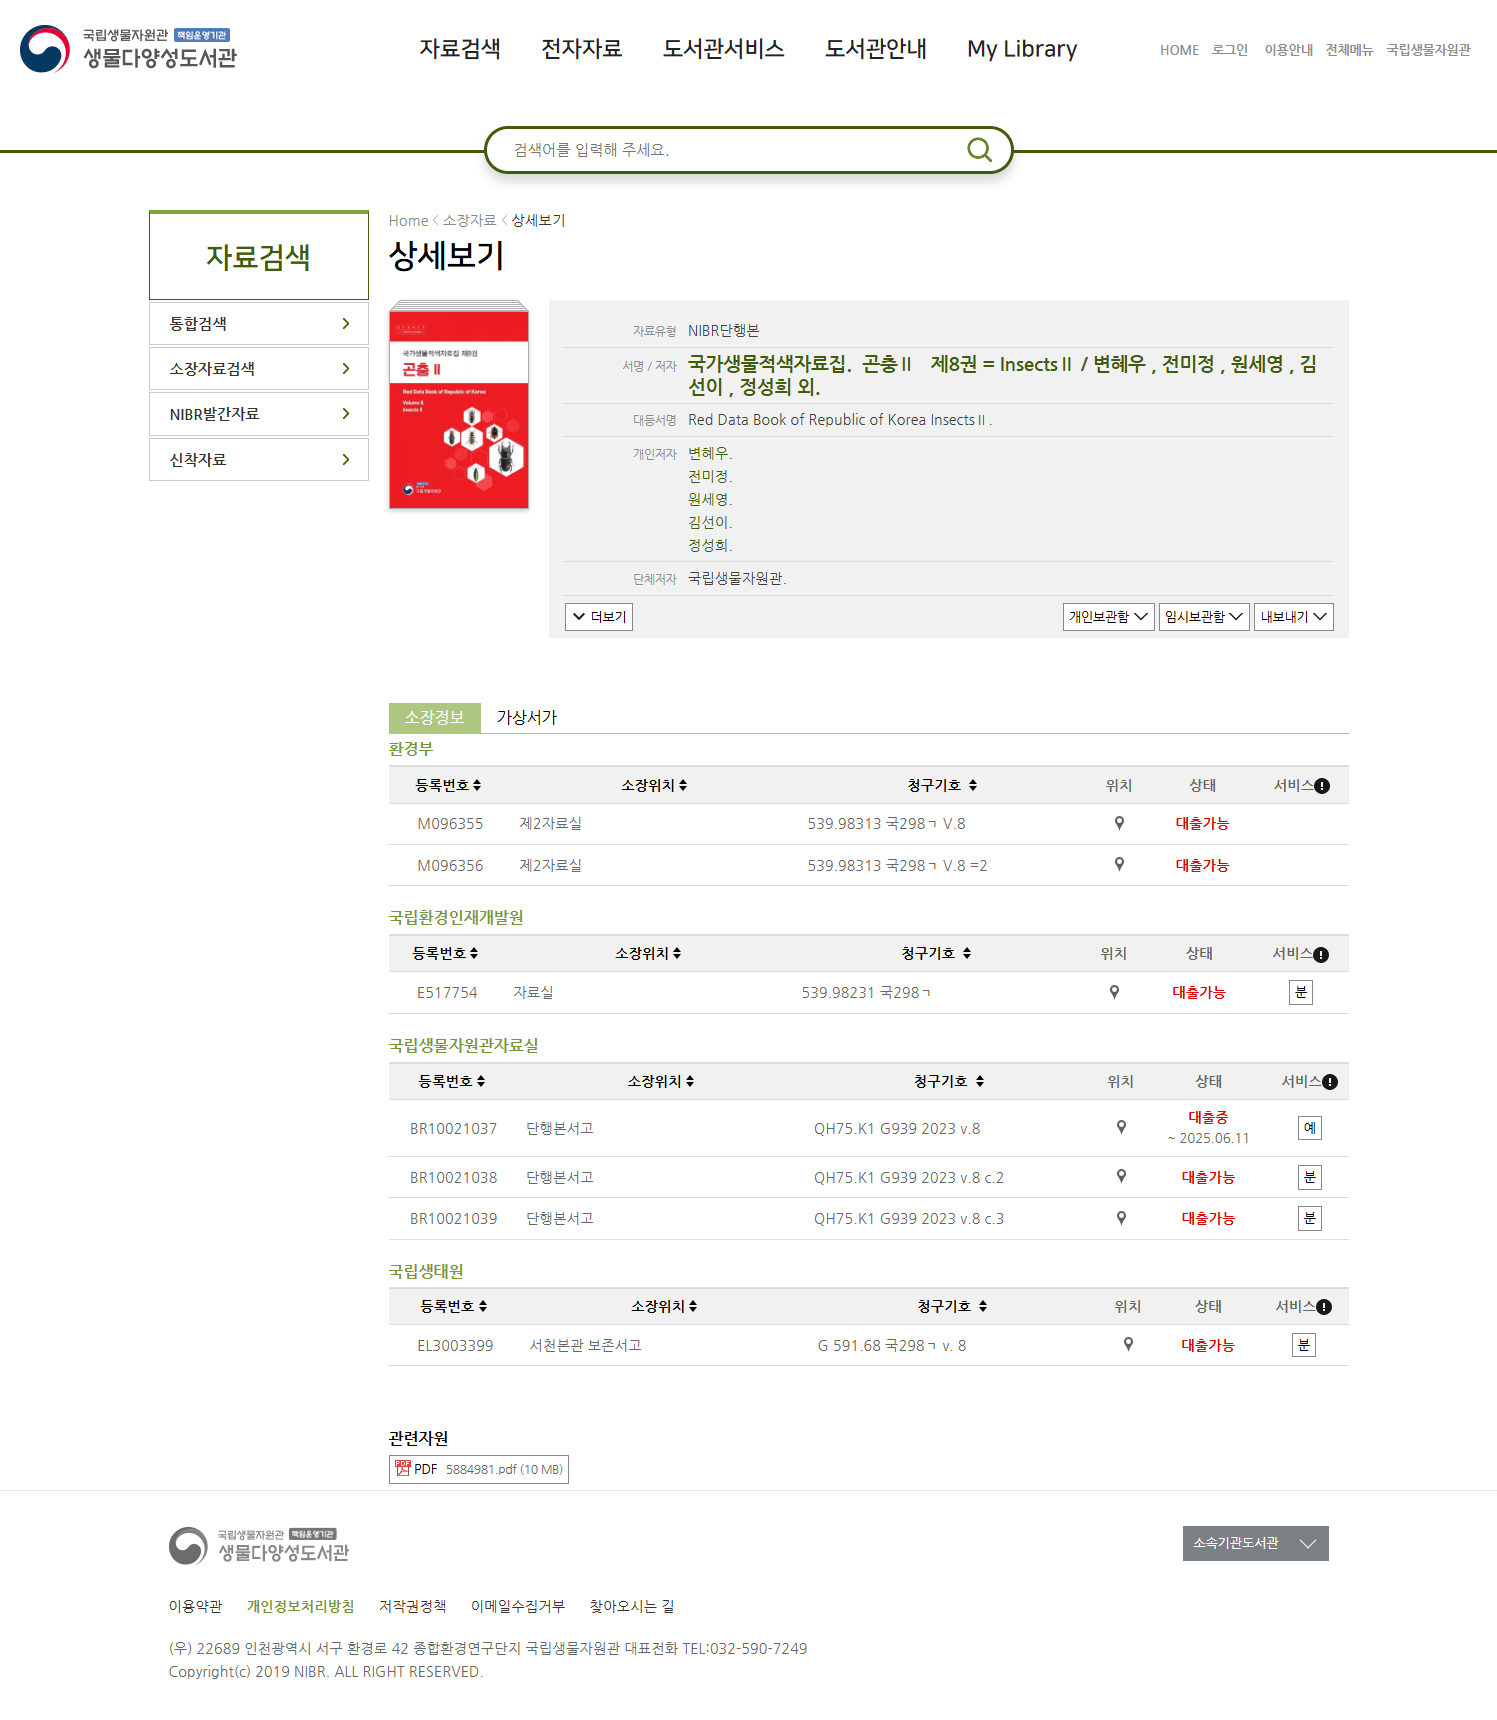Expand the 더보기 details section
This screenshot has width=1497, height=1720.
click(599, 617)
